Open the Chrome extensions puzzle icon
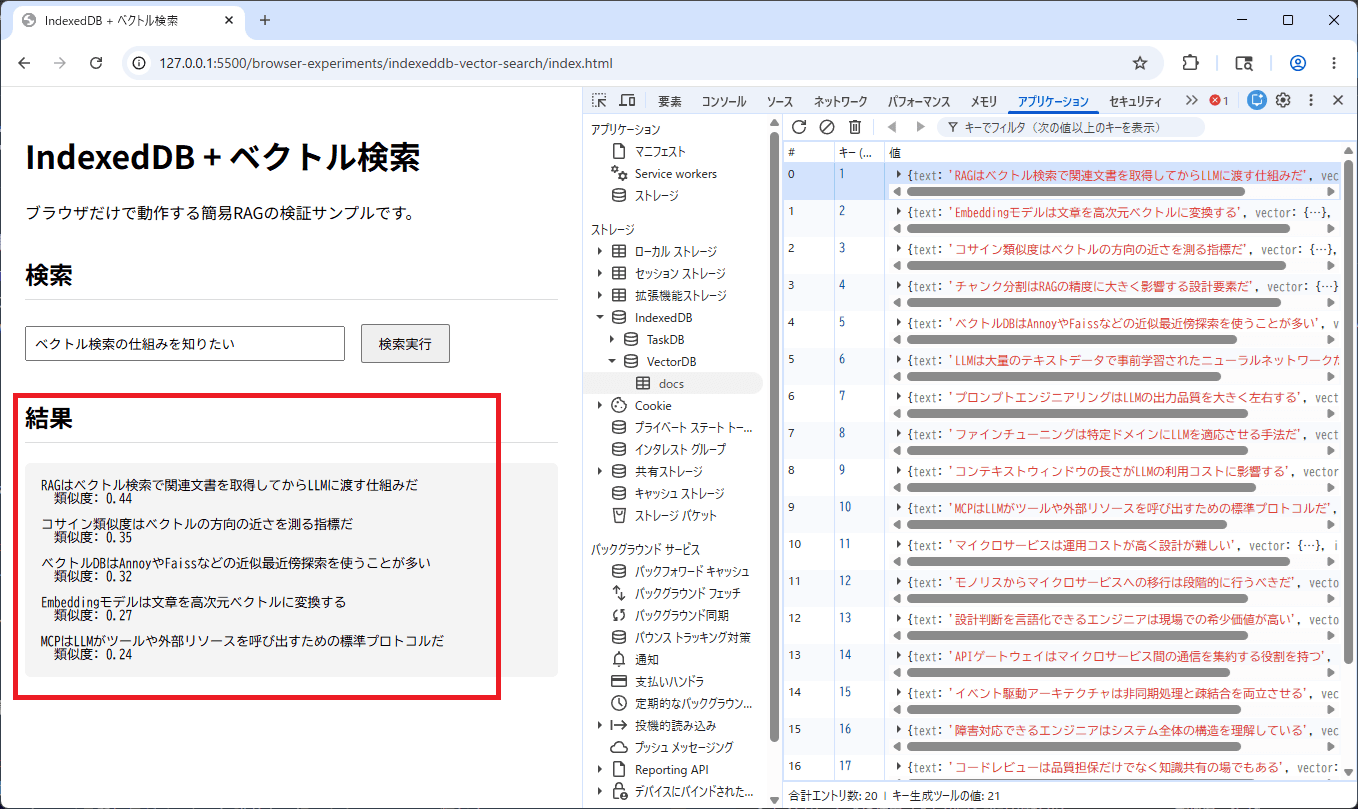This screenshot has height=809, width=1358. click(x=1190, y=63)
